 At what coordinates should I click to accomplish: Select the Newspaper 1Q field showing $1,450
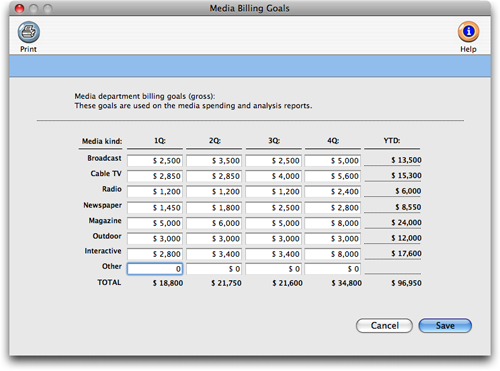(x=155, y=208)
